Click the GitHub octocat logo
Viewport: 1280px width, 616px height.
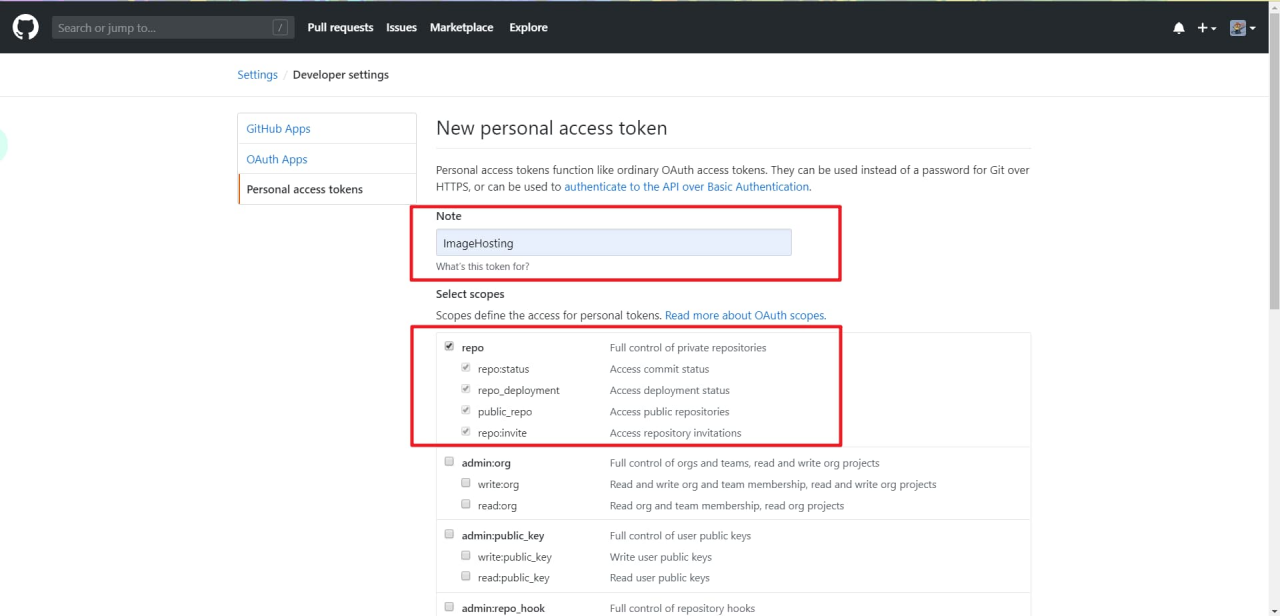tap(25, 27)
